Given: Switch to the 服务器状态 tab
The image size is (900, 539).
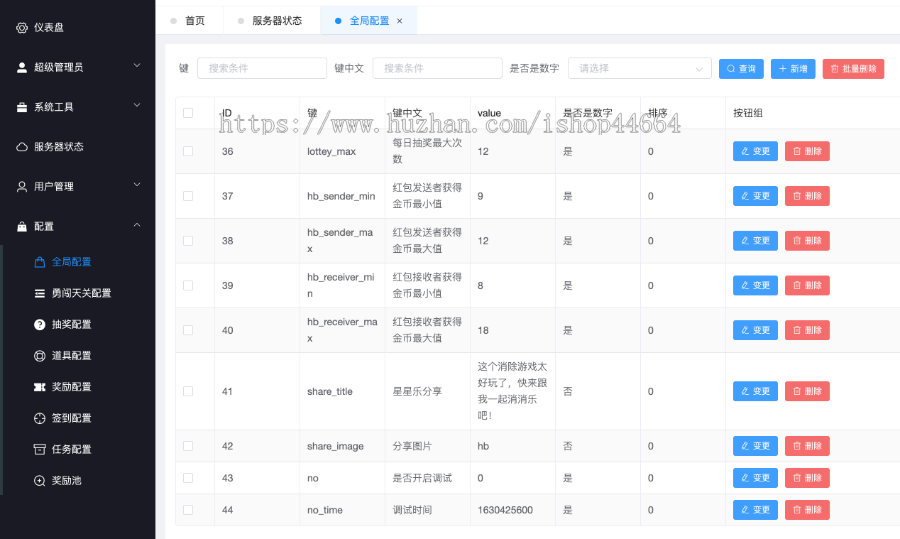Looking at the screenshot, I should 270,21.
